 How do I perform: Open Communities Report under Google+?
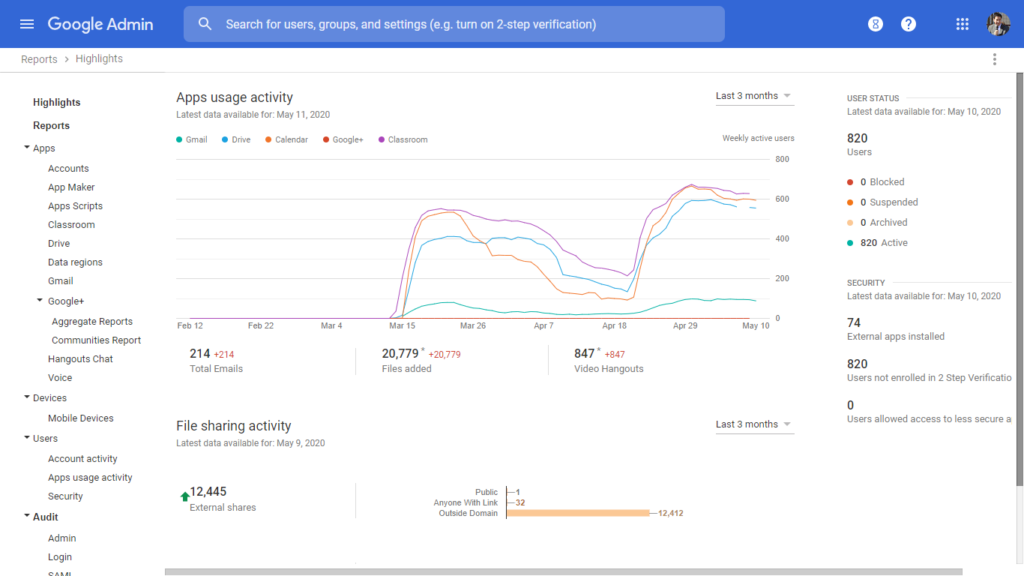point(96,340)
